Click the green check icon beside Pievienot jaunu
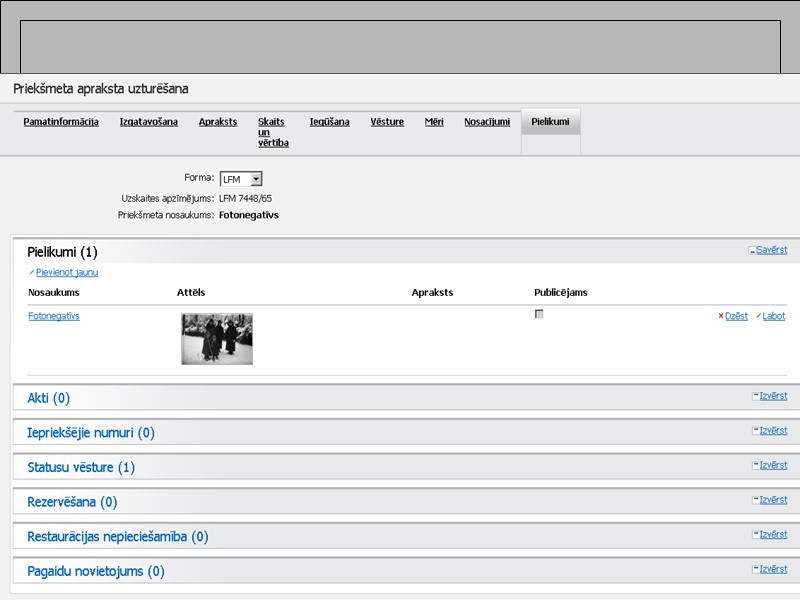This screenshot has height=600, width=800. tap(32, 272)
